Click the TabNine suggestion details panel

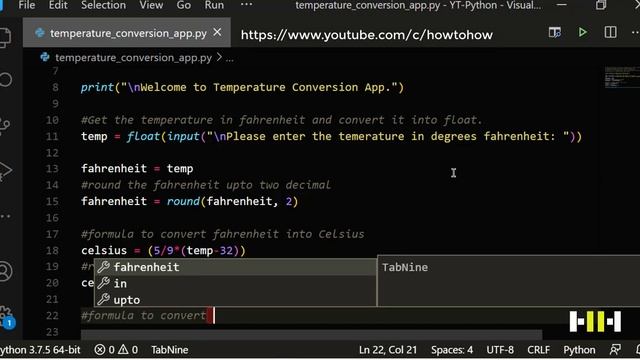(x=509, y=281)
